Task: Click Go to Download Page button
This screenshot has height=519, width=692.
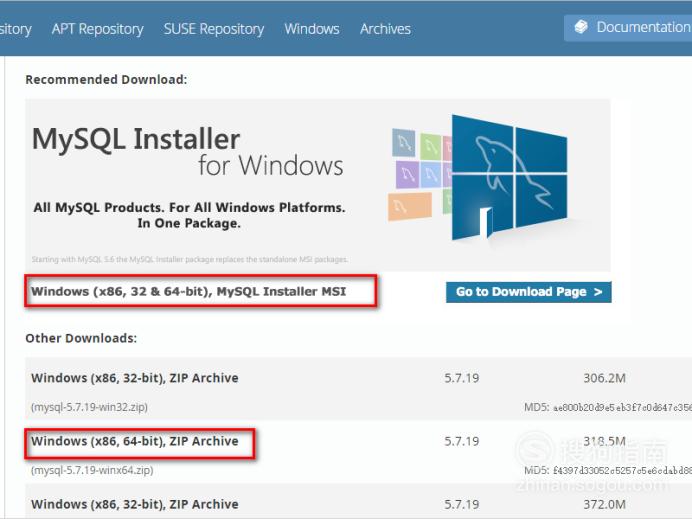Action: [529, 292]
